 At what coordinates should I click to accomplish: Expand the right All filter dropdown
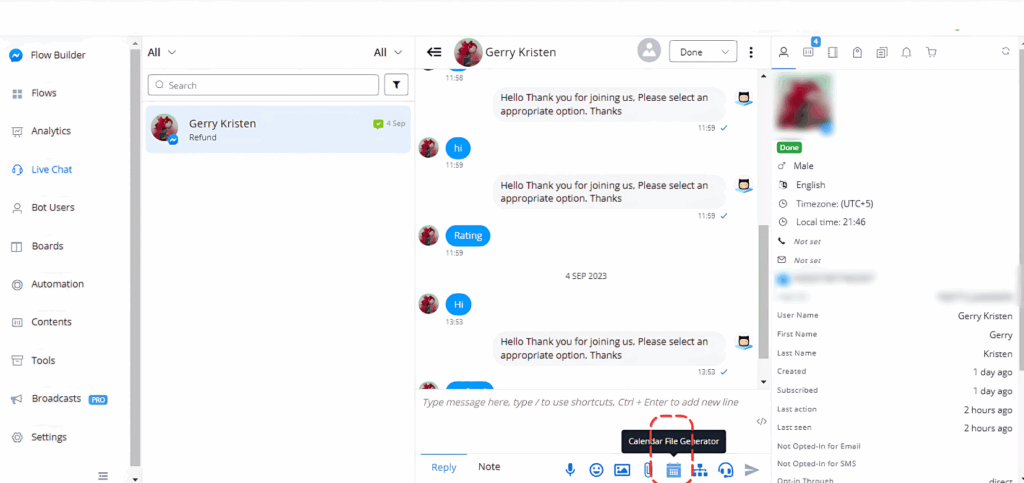coord(388,52)
